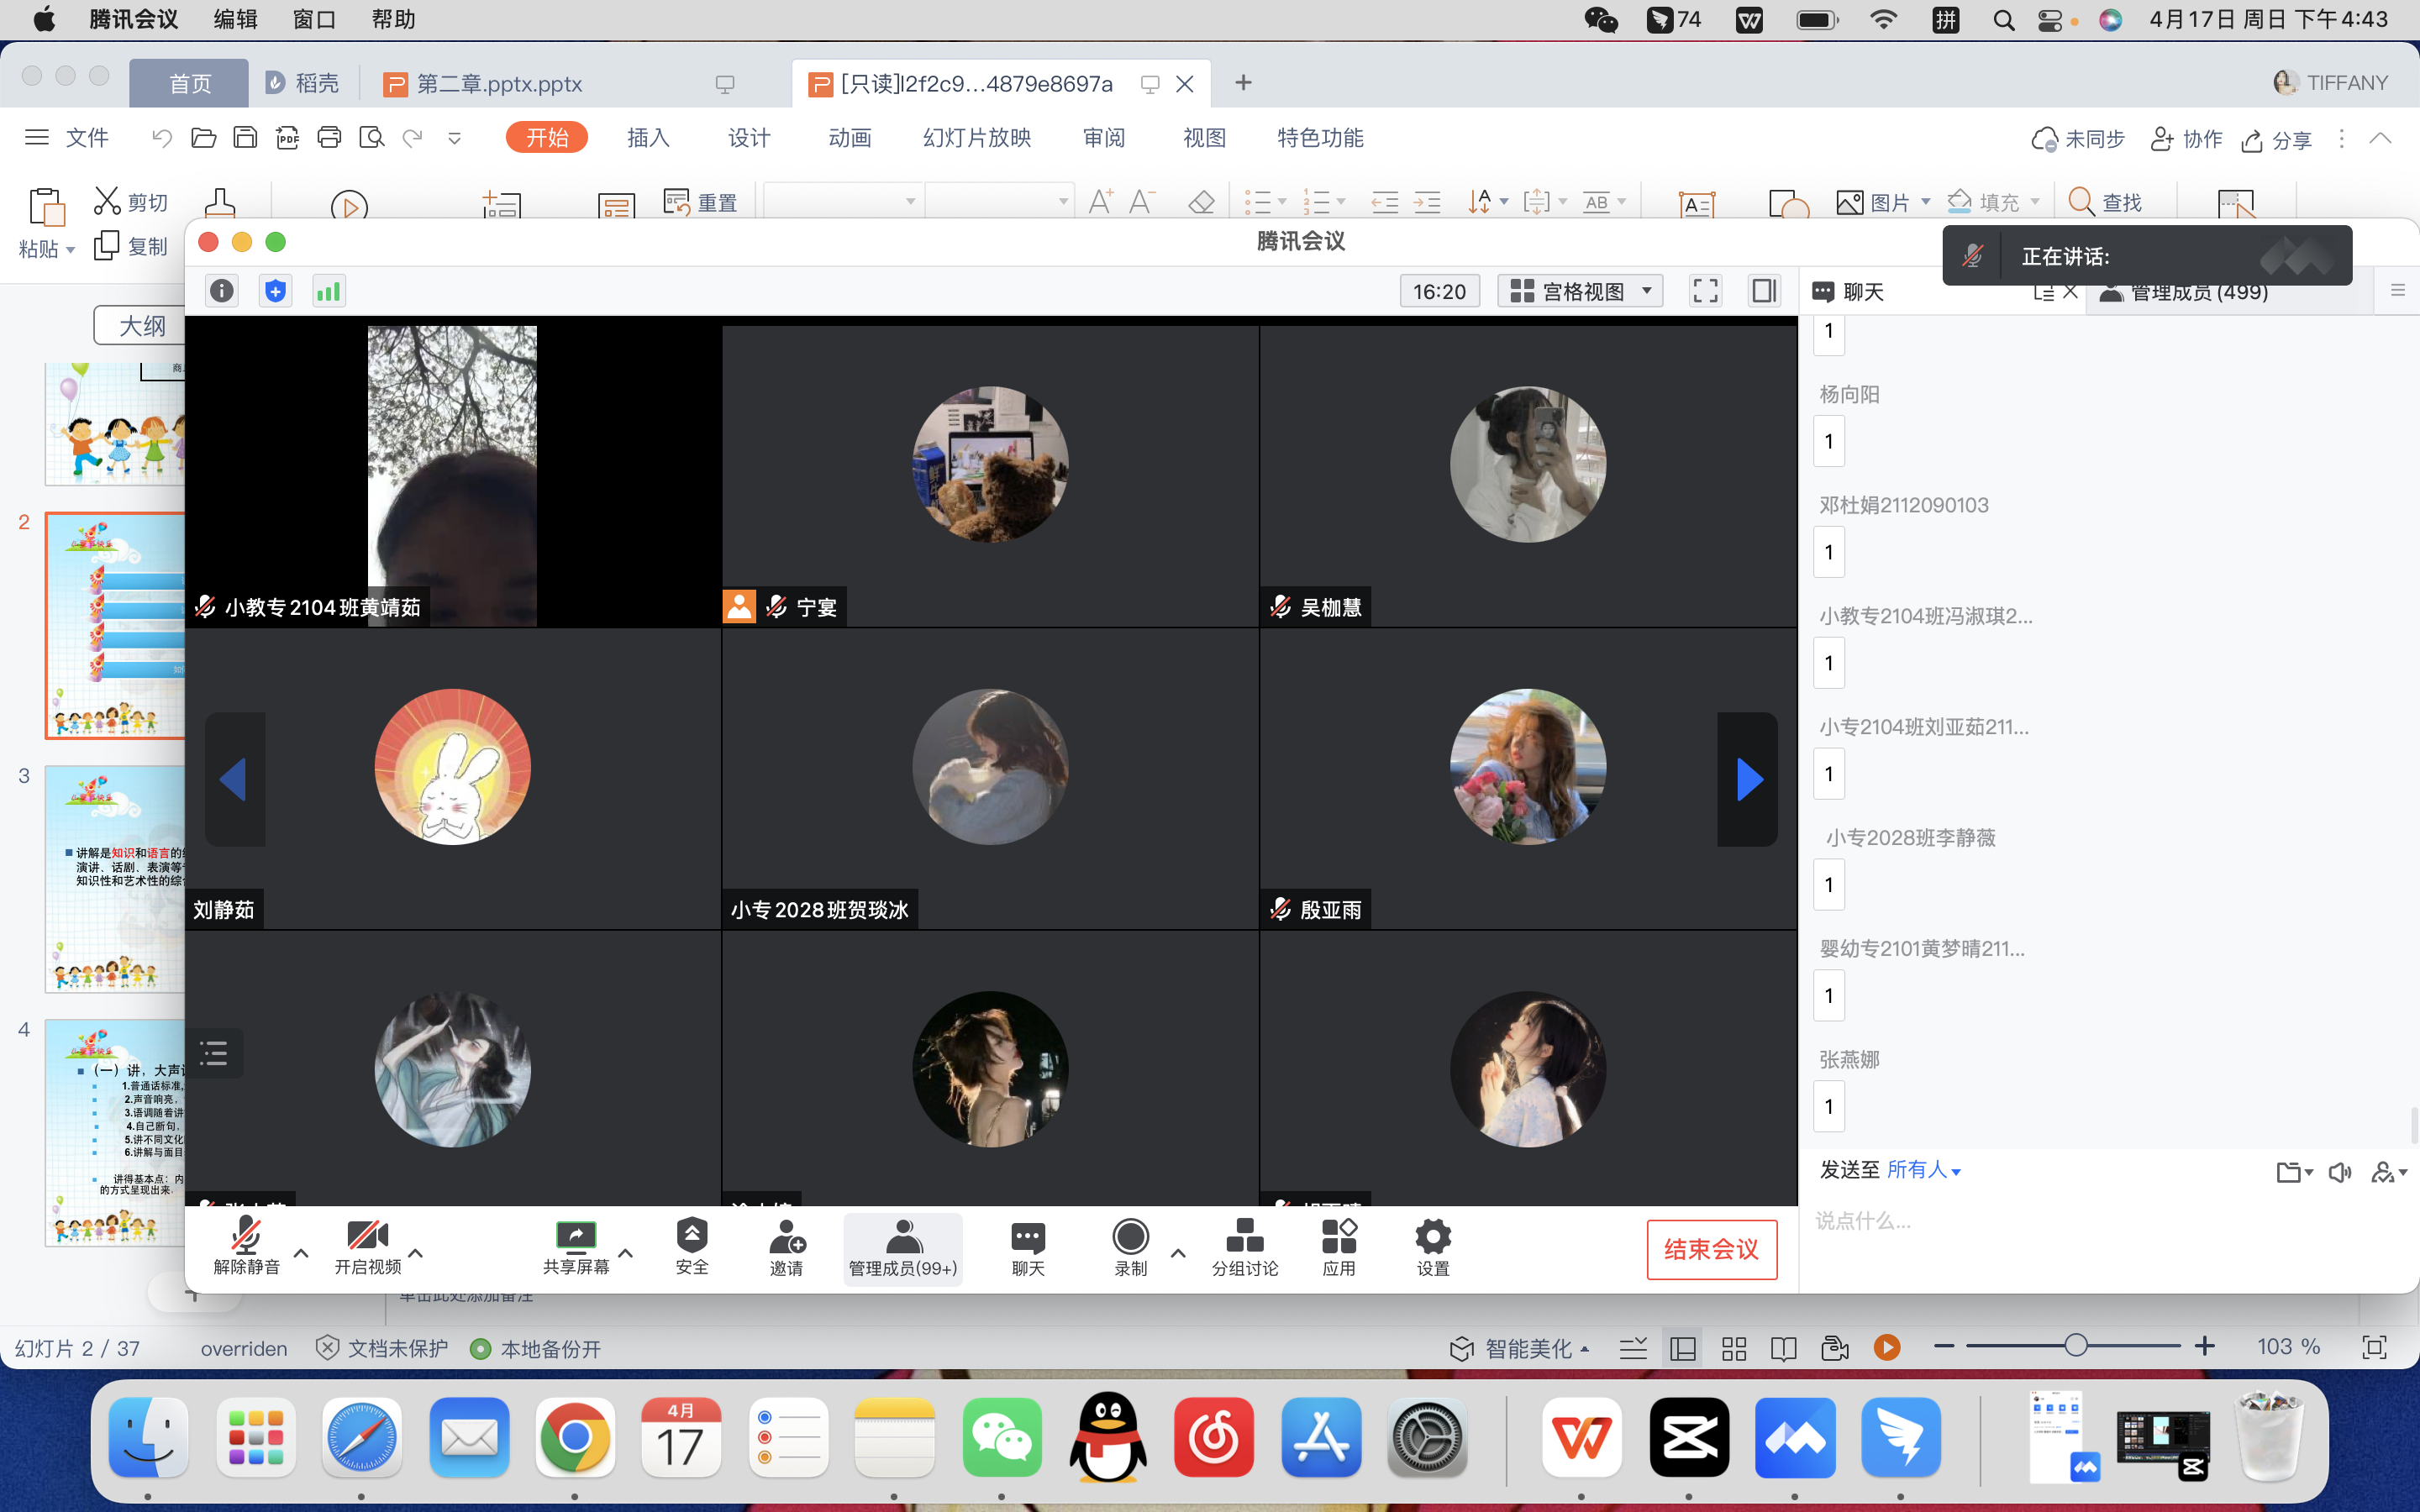Open chat permission person icon dropdown

(2388, 1172)
